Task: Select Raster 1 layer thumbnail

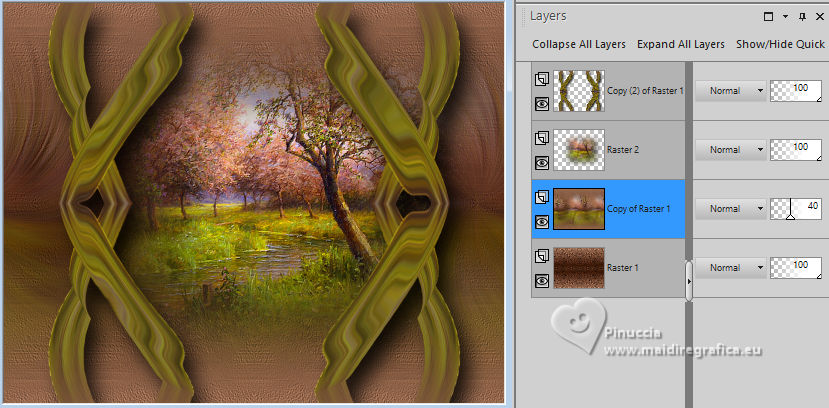Action: point(579,268)
